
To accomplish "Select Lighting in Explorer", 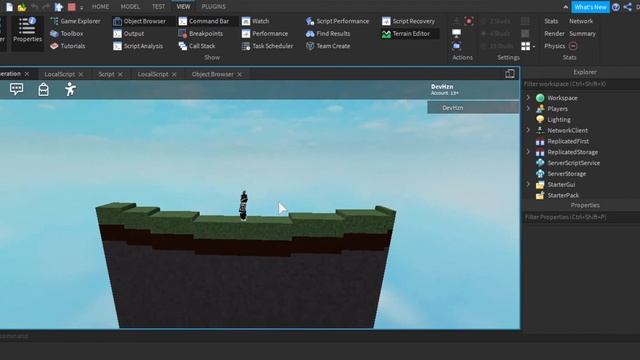I will click(559, 120).
